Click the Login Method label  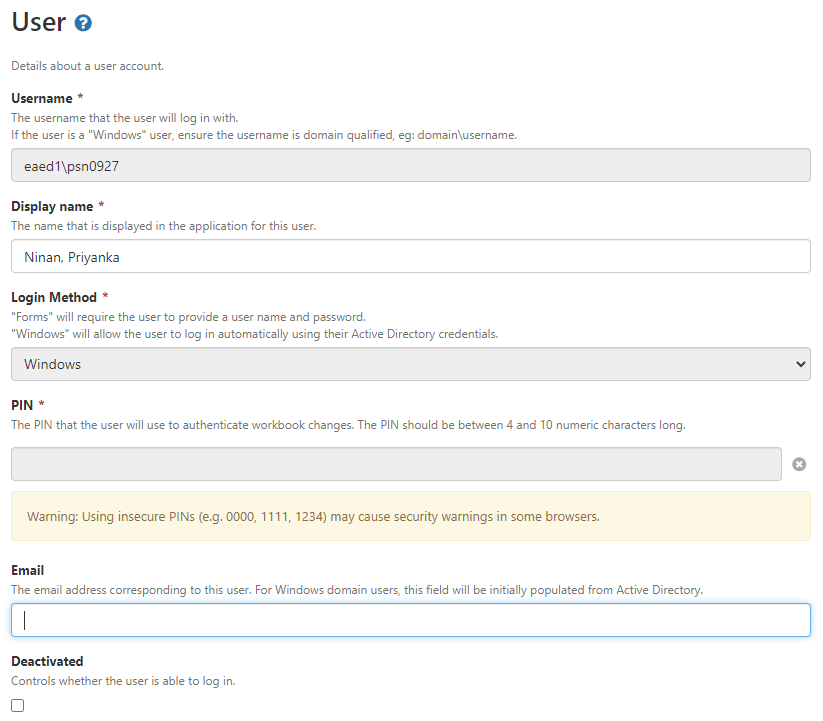[x=53, y=297]
